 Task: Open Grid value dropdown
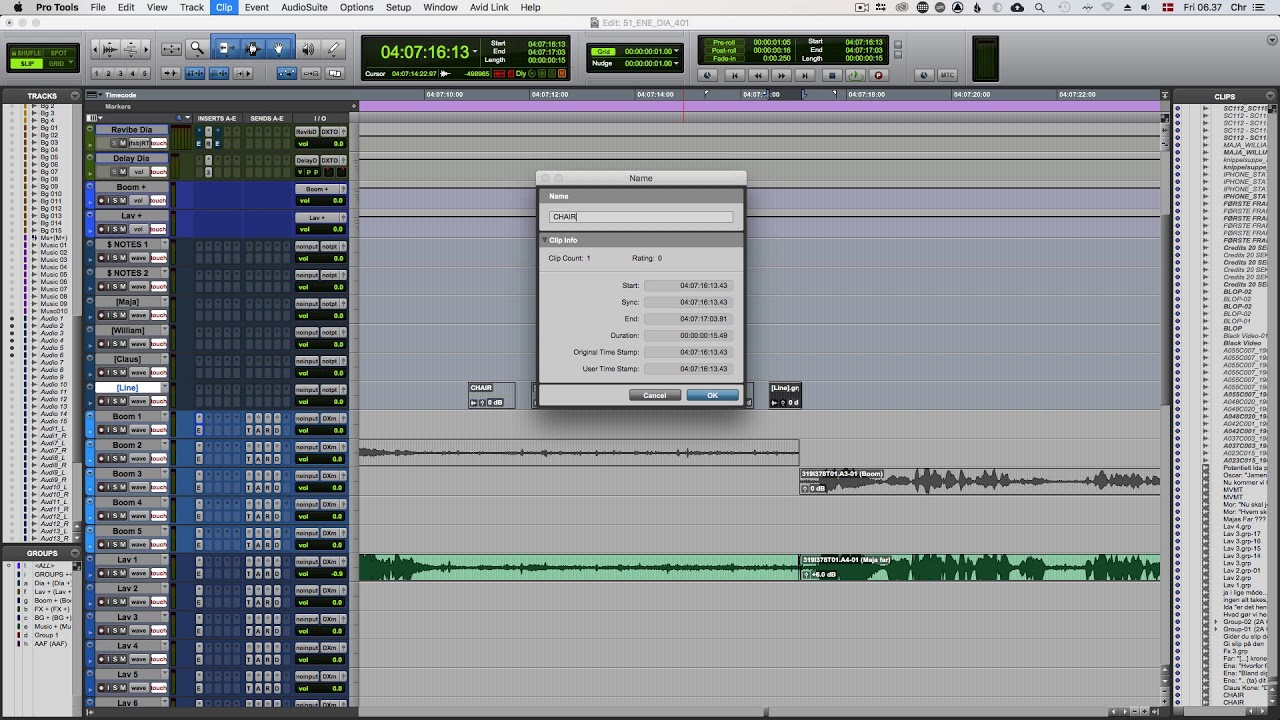[x=677, y=51]
